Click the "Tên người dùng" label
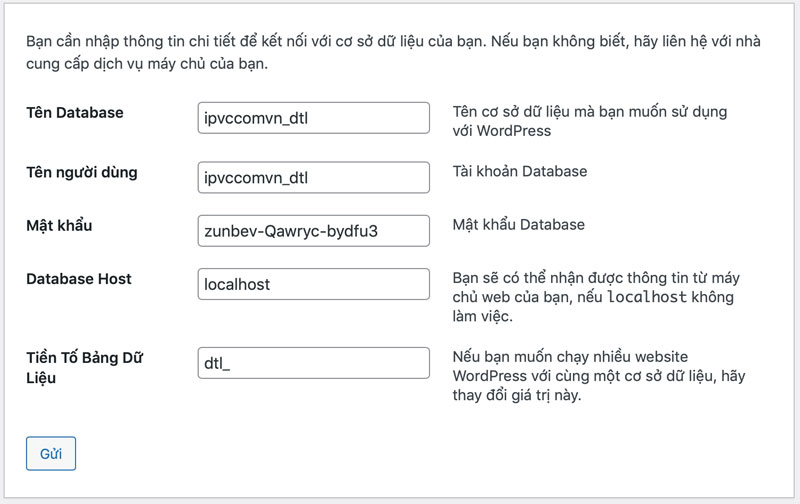 (x=82, y=172)
